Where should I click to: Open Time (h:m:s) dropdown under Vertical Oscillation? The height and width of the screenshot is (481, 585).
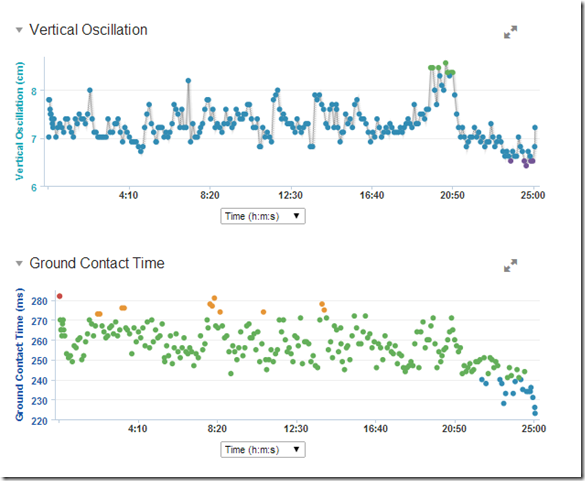pyautogui.click(x=263, y=216)
